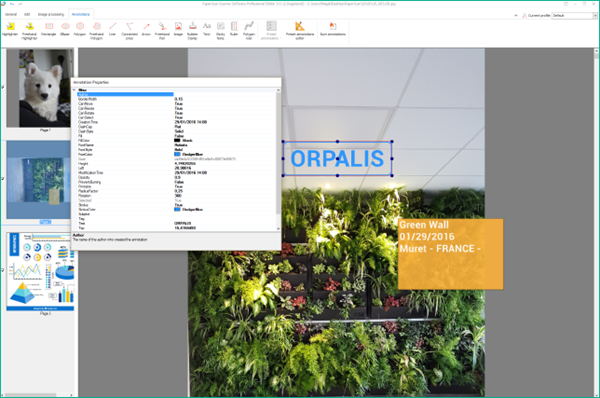Screen dimensions: 600x398
Task: Insert an Image annotation
Action: pyautogui.click(x=178, y=29)
